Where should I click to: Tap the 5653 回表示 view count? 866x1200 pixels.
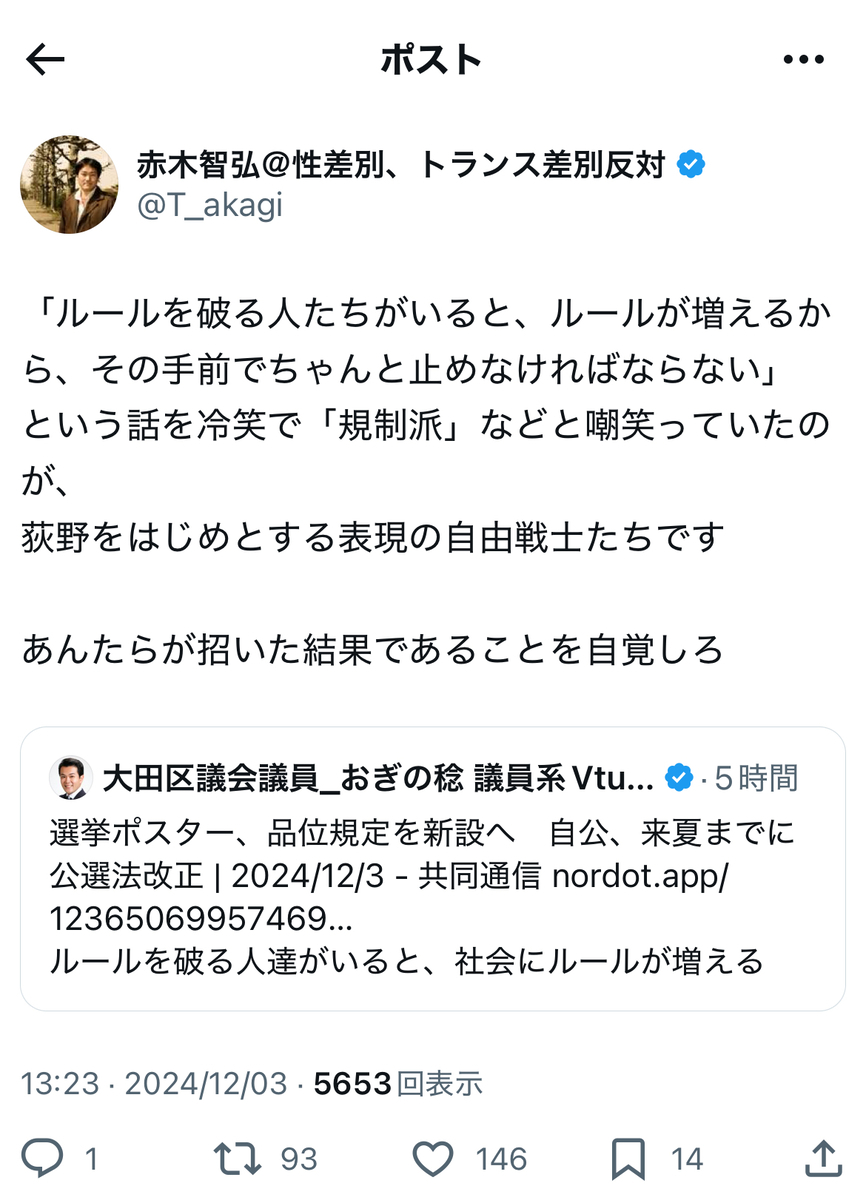[398, 1082]
